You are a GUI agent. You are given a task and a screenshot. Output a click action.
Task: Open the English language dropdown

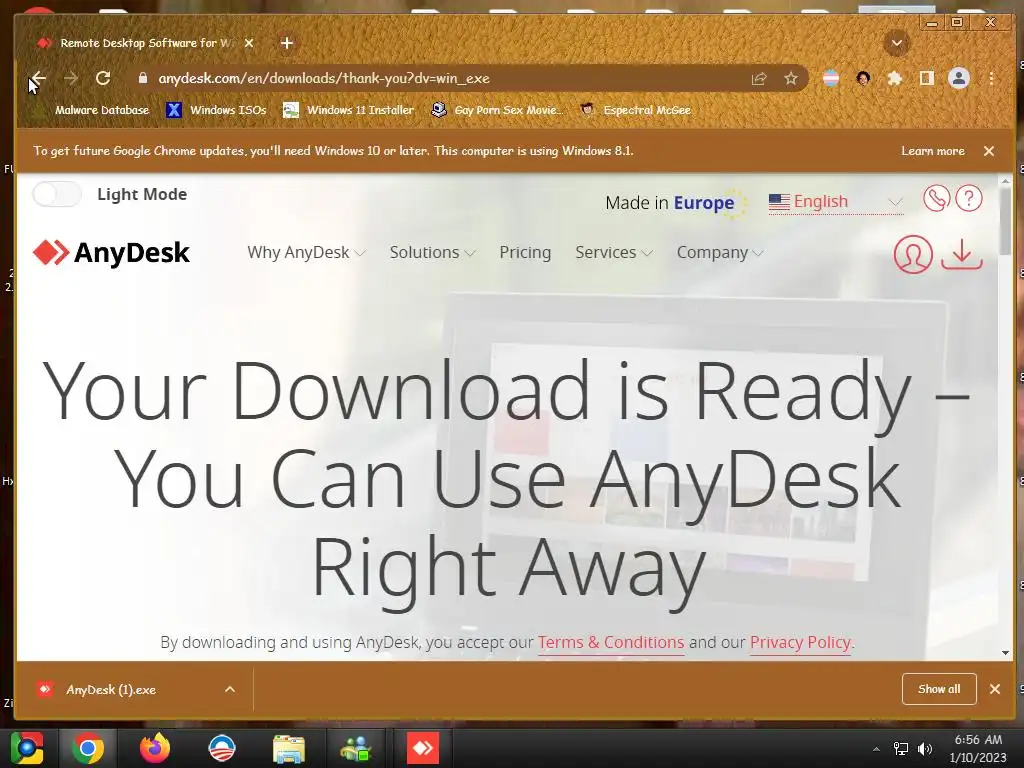(836, 202)
